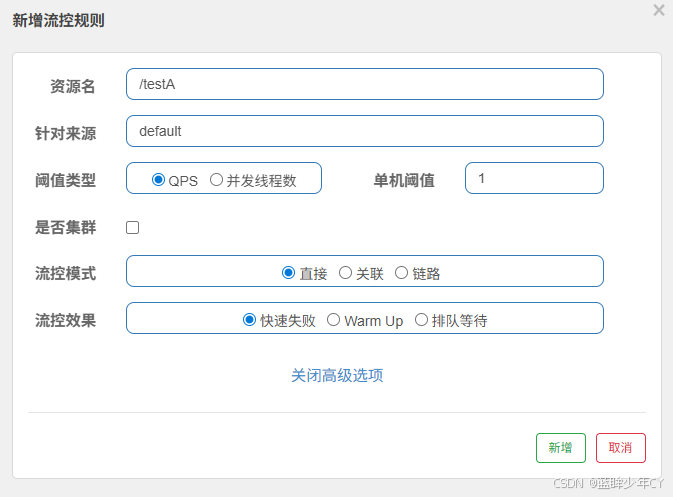Toggle the 是否集群 checkbox
Viewport: 673px width, 497px height.
point(133,227)
